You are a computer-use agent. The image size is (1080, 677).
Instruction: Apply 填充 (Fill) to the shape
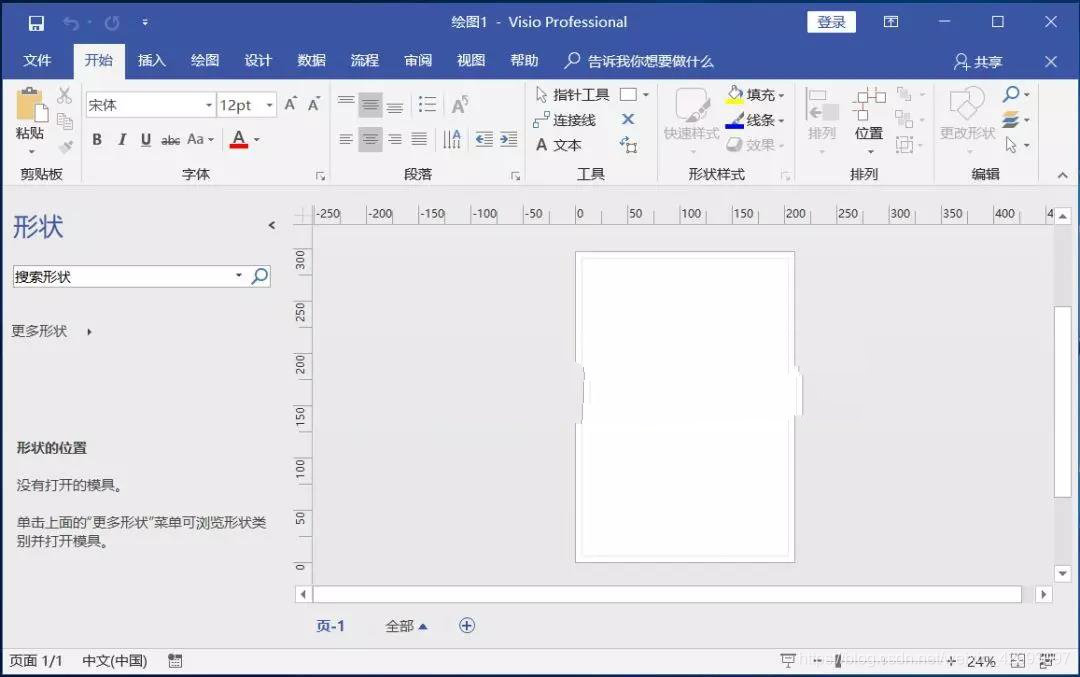point(750,94)
